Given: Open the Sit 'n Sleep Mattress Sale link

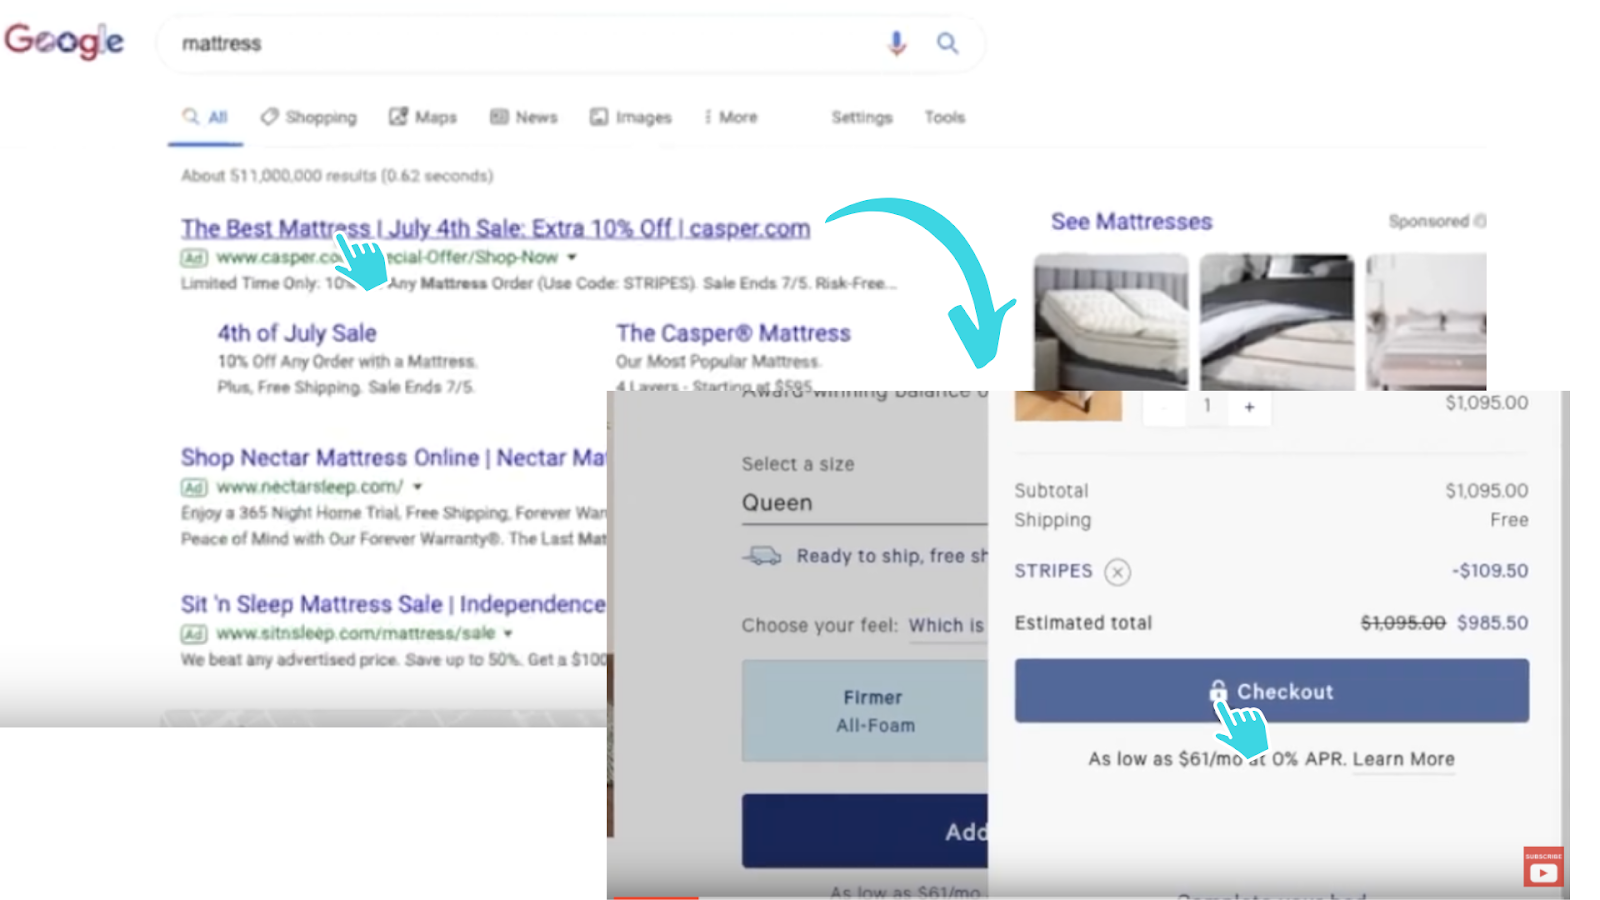Looking at the screenshot, I should point(393,604).
